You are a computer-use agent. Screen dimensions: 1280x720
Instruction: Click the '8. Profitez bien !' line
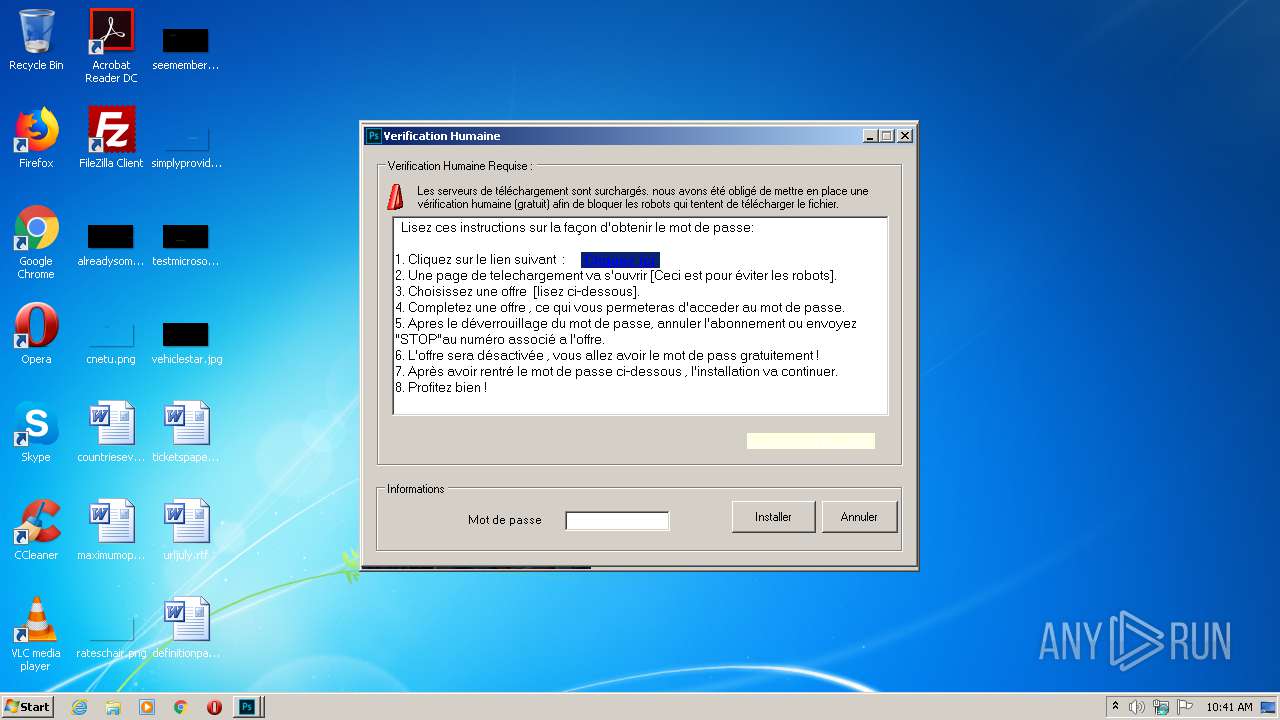pos(441,387)
